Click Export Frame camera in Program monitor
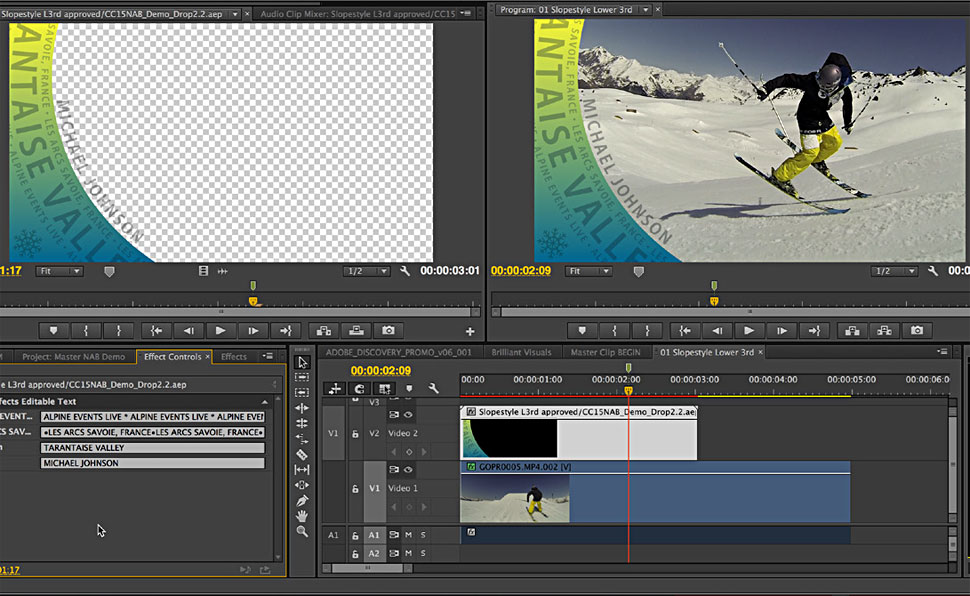 (x=915, y=330)
